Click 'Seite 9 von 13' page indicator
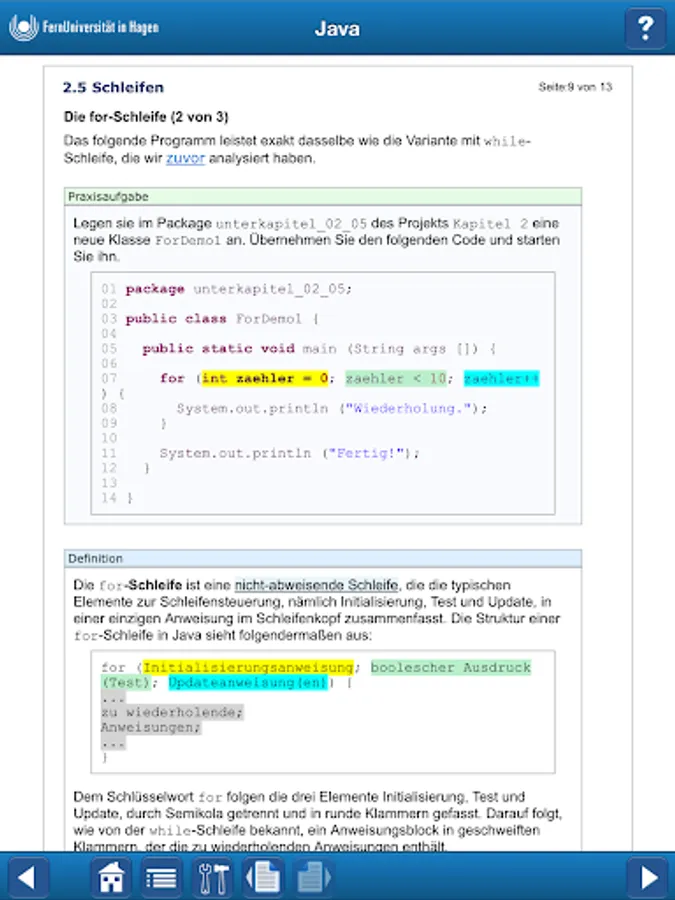Screen dimensions: 675x900 [x=575, y=87]
